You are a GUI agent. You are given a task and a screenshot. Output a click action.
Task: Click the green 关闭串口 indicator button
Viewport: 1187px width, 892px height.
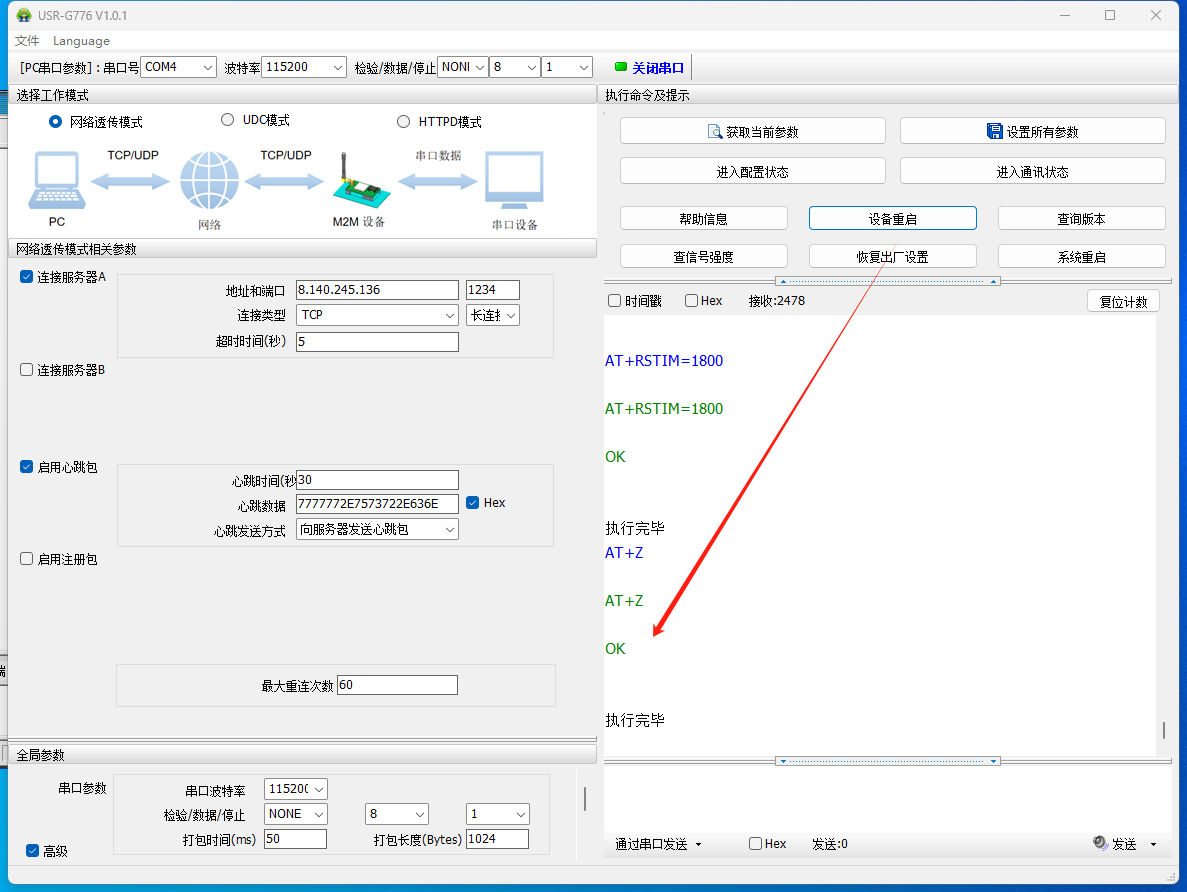click(649, 68)
